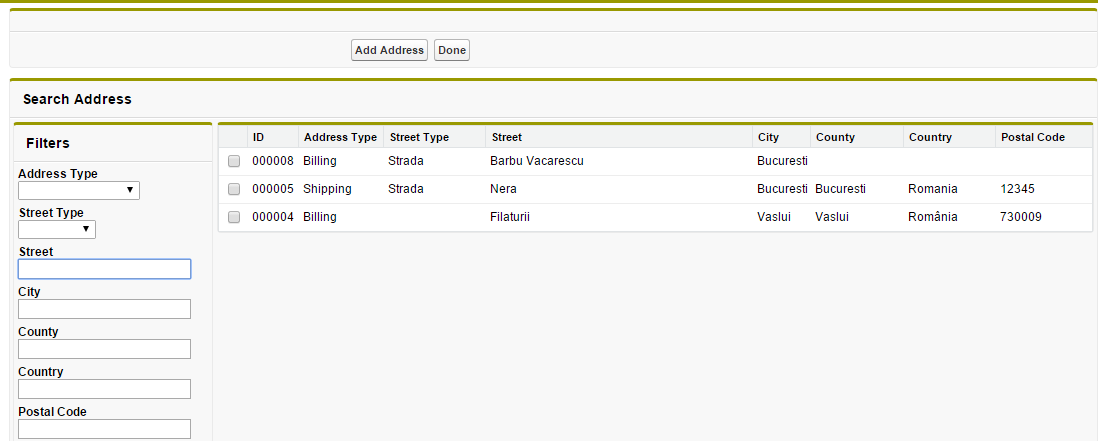Screen dimensions: 1098x441
Task: Select the County filter input box
Action: pos(104,349)
